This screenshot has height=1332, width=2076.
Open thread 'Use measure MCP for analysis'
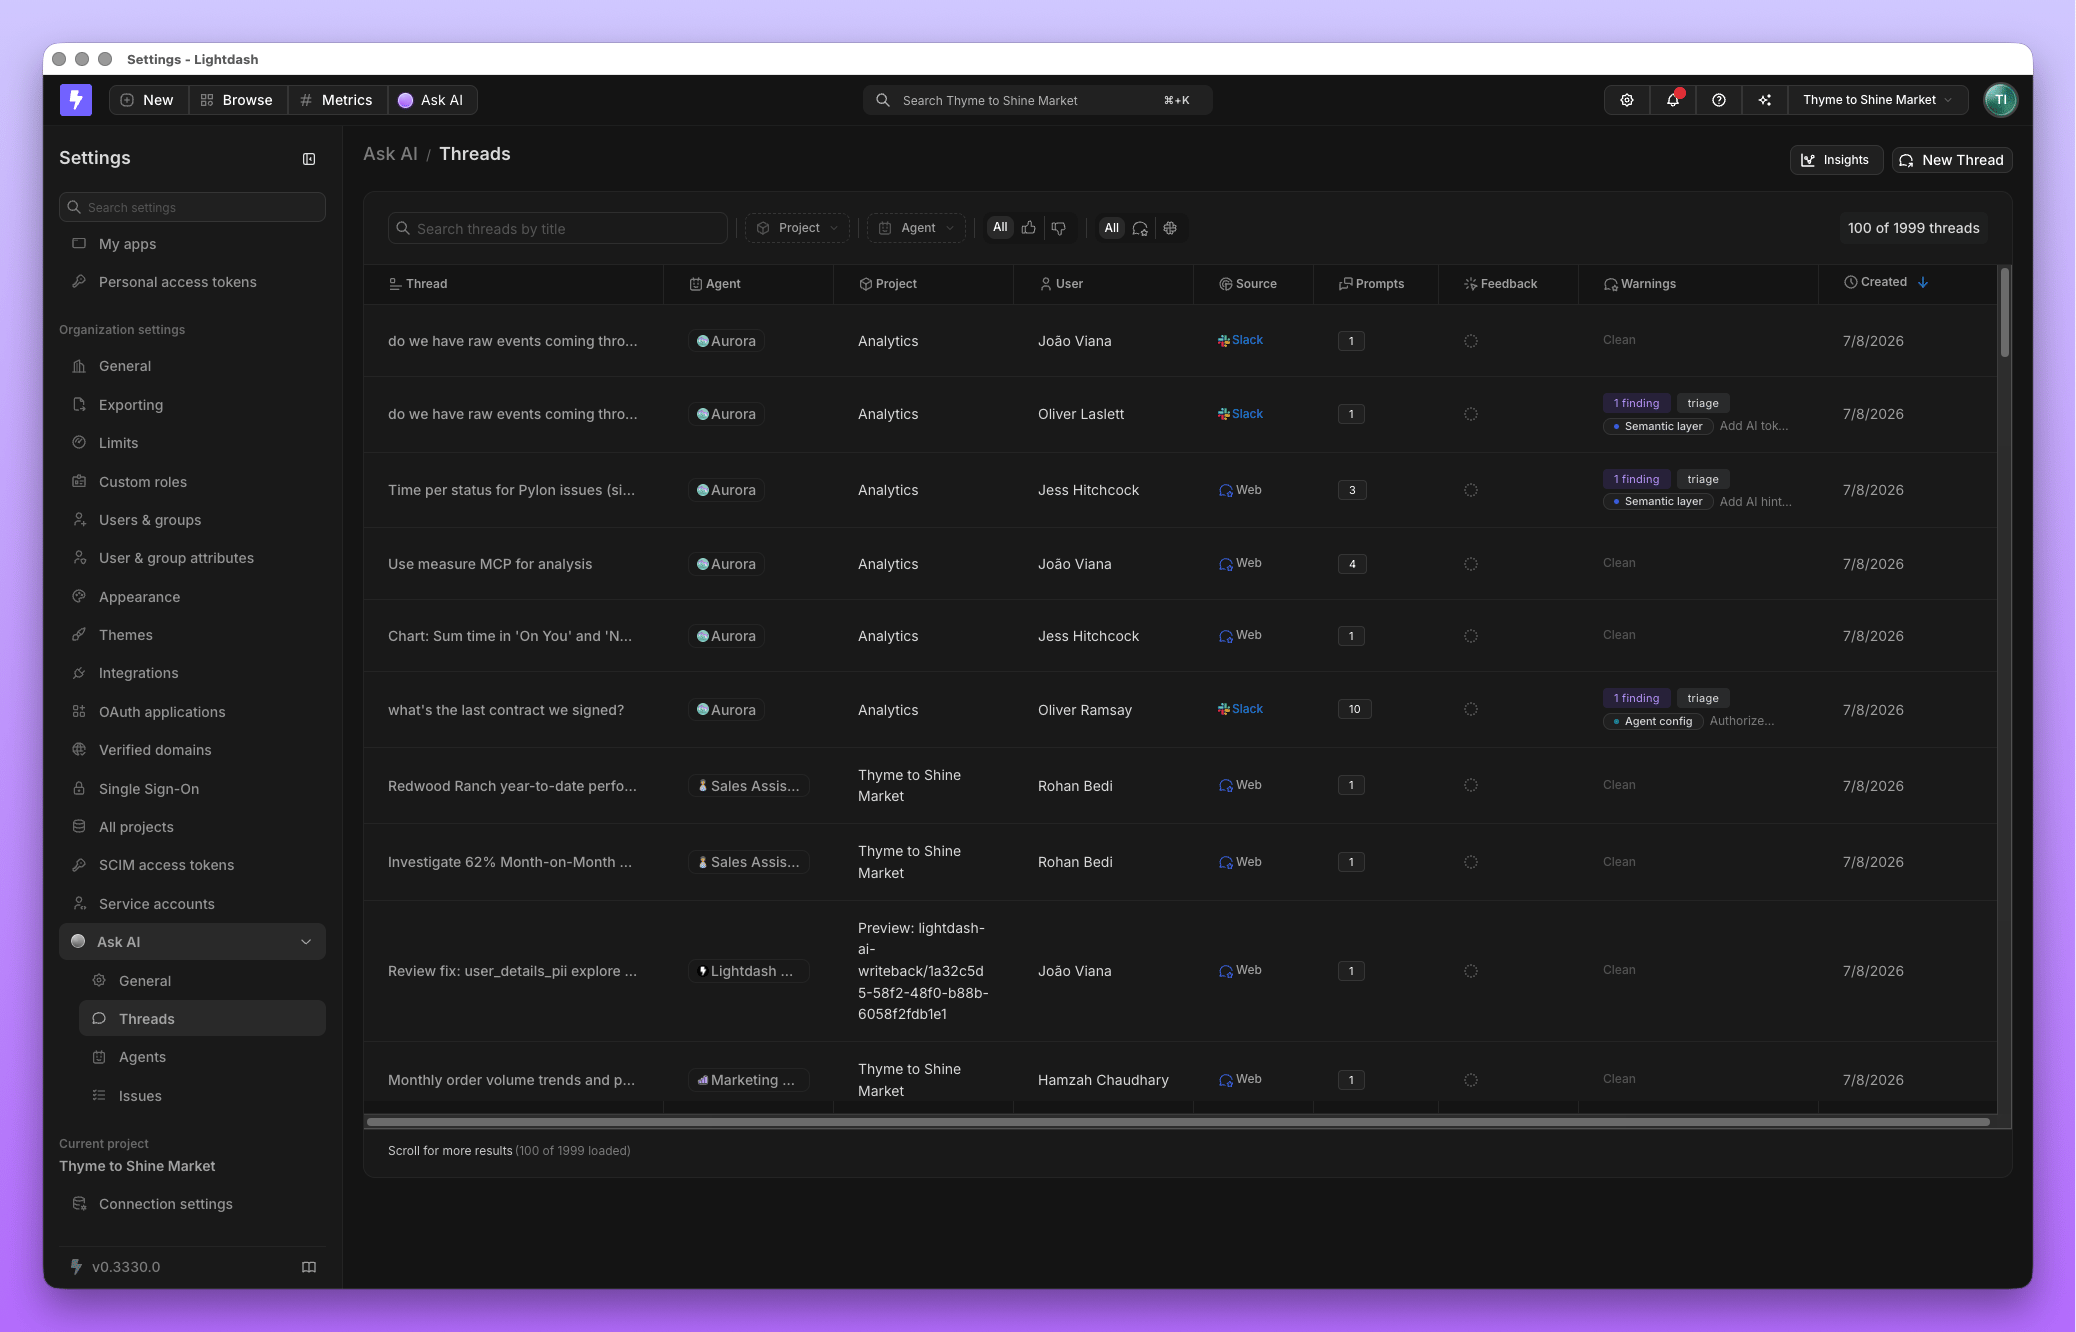tap(490, 564)
